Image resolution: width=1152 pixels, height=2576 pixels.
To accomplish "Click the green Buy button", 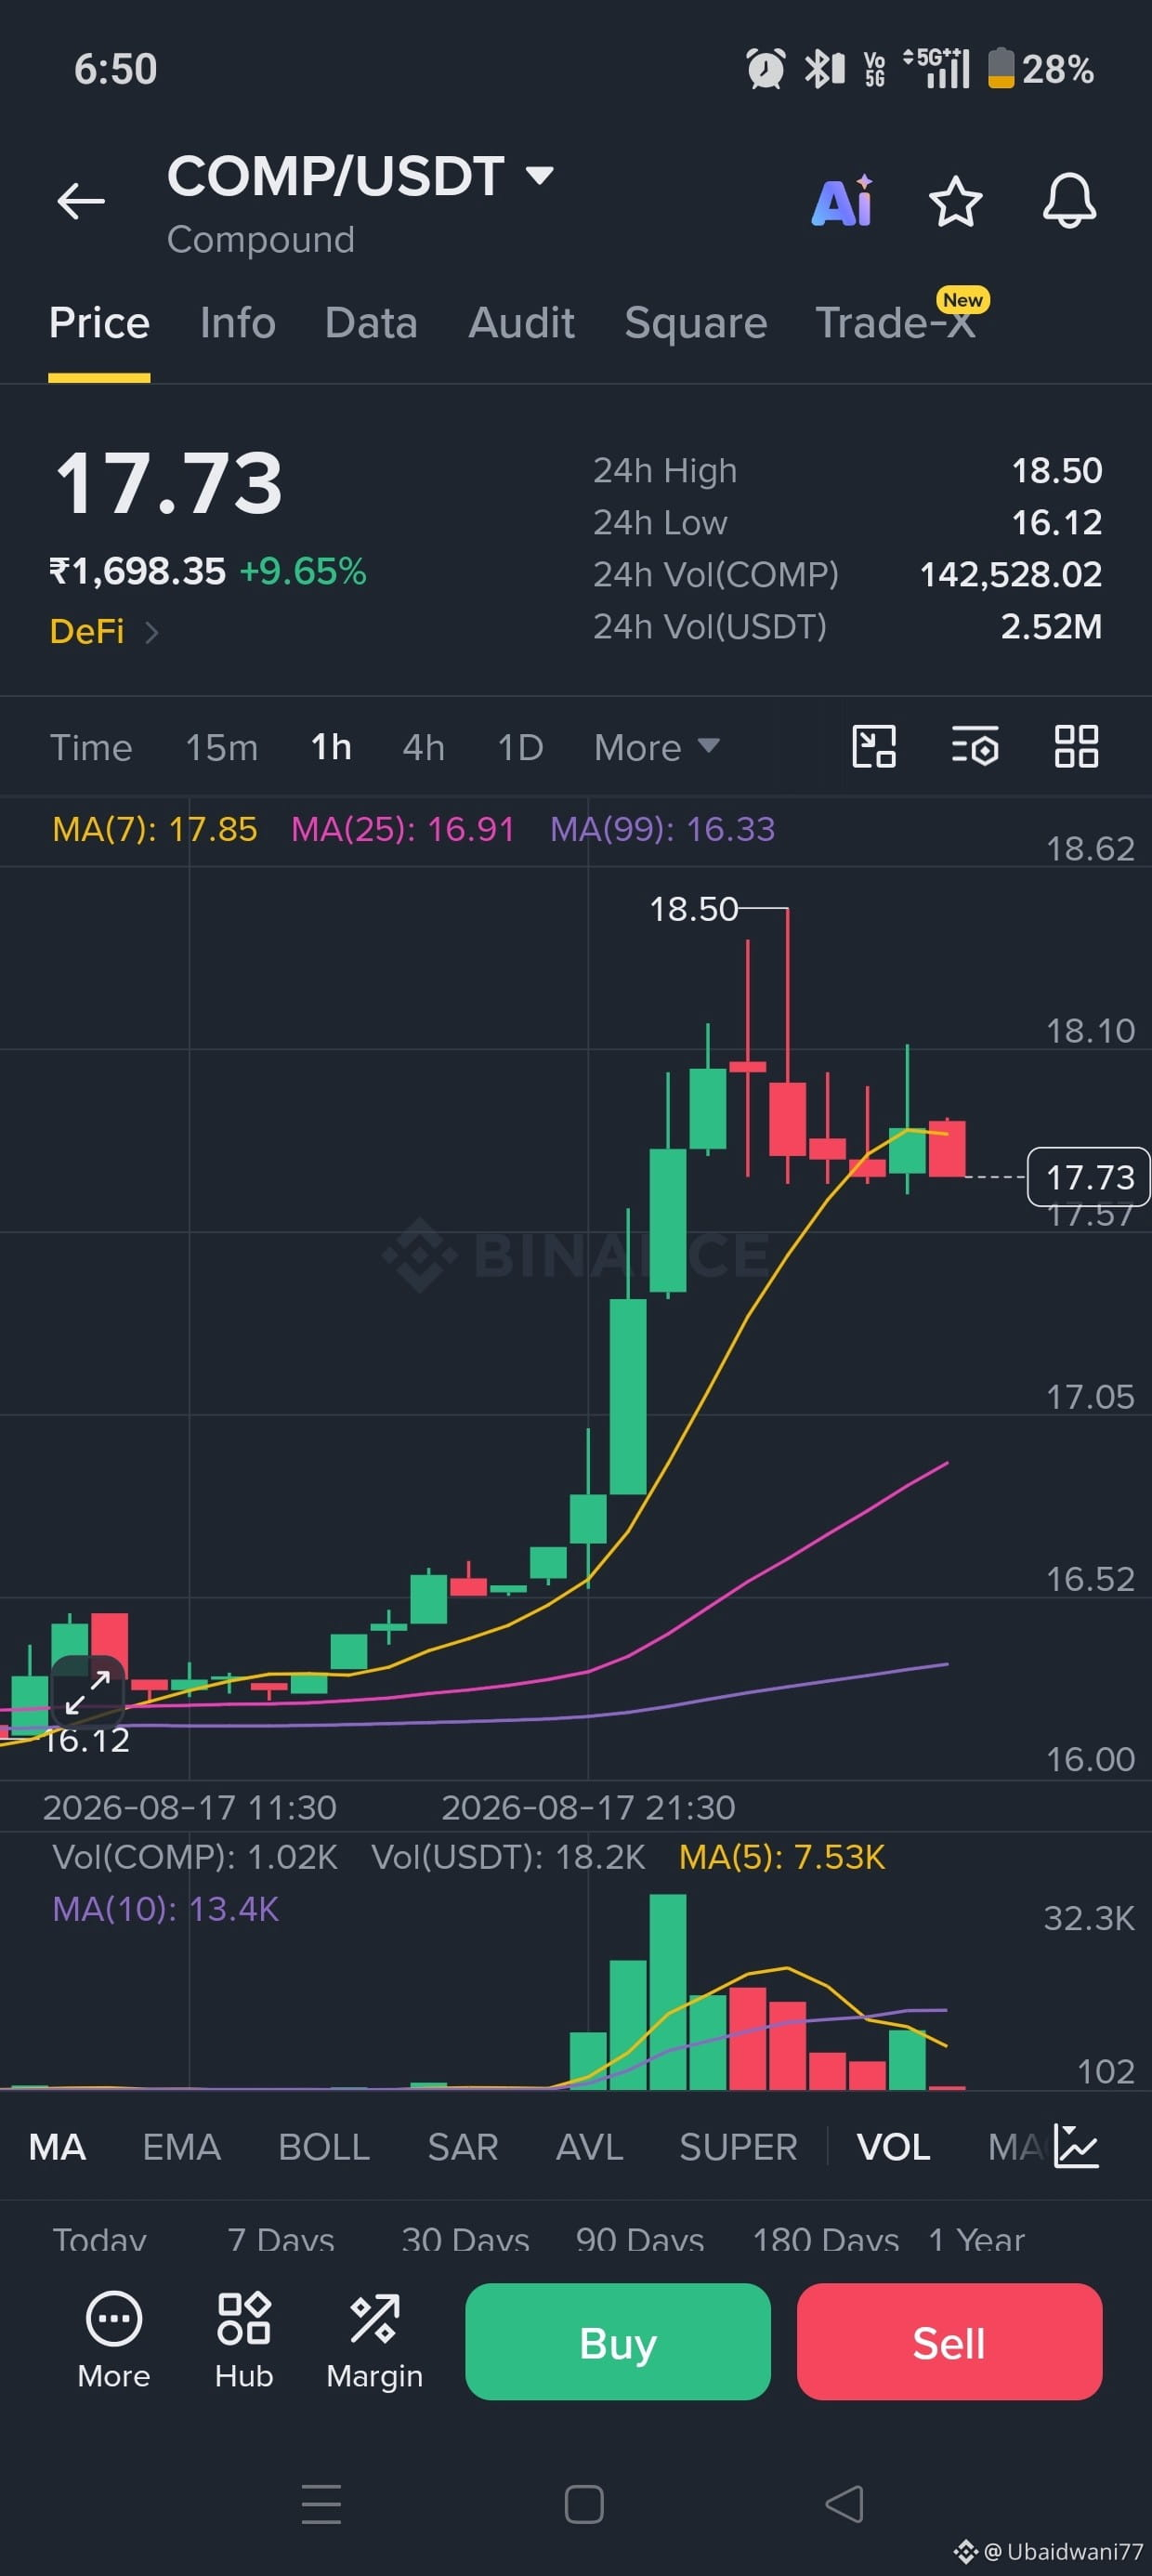I will tap(618, 2341).
